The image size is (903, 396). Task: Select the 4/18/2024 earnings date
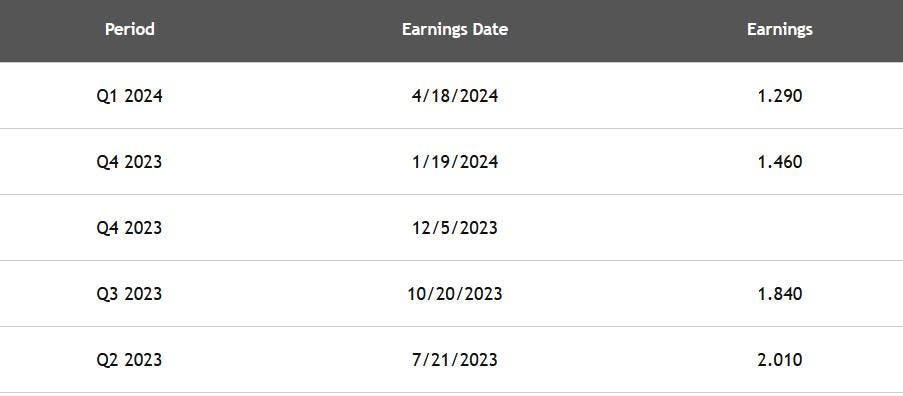pos(455,96)
